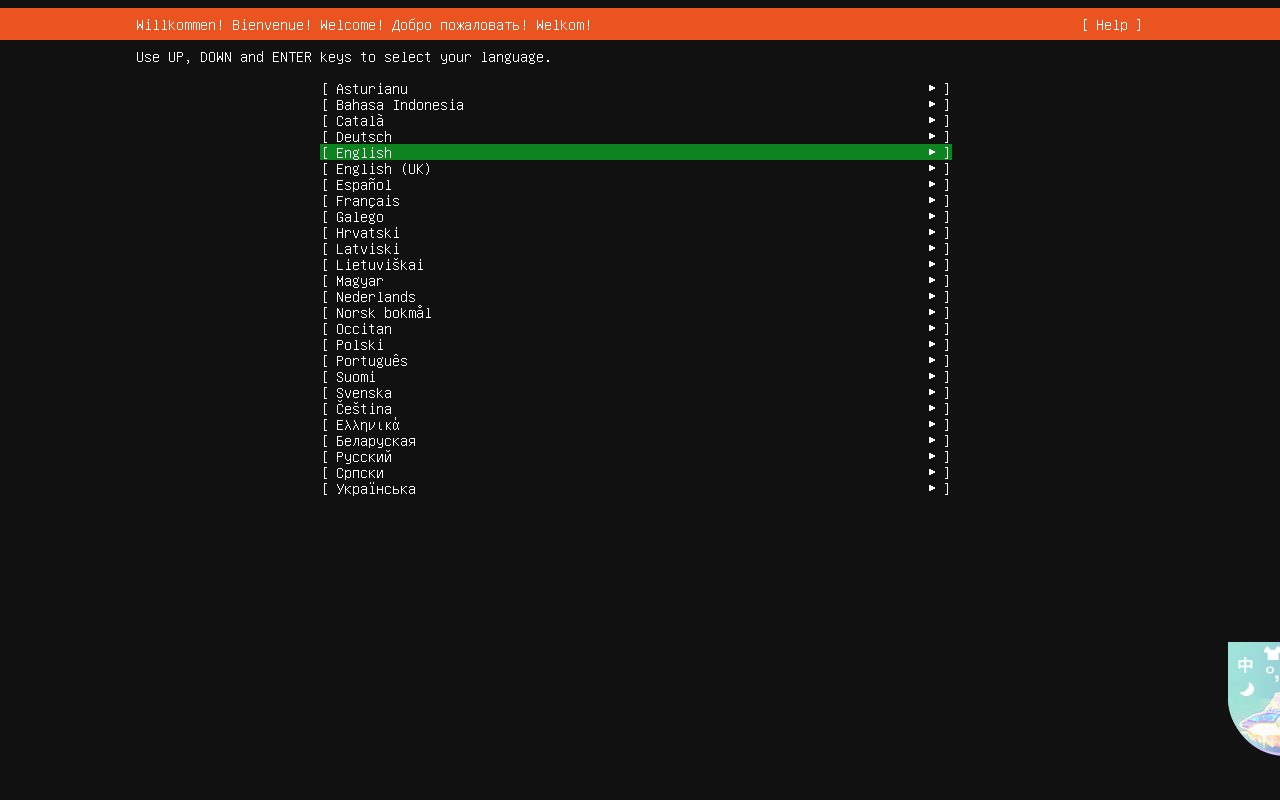Select Português in the language list
1280x800 pixels.
coord(371,361)
